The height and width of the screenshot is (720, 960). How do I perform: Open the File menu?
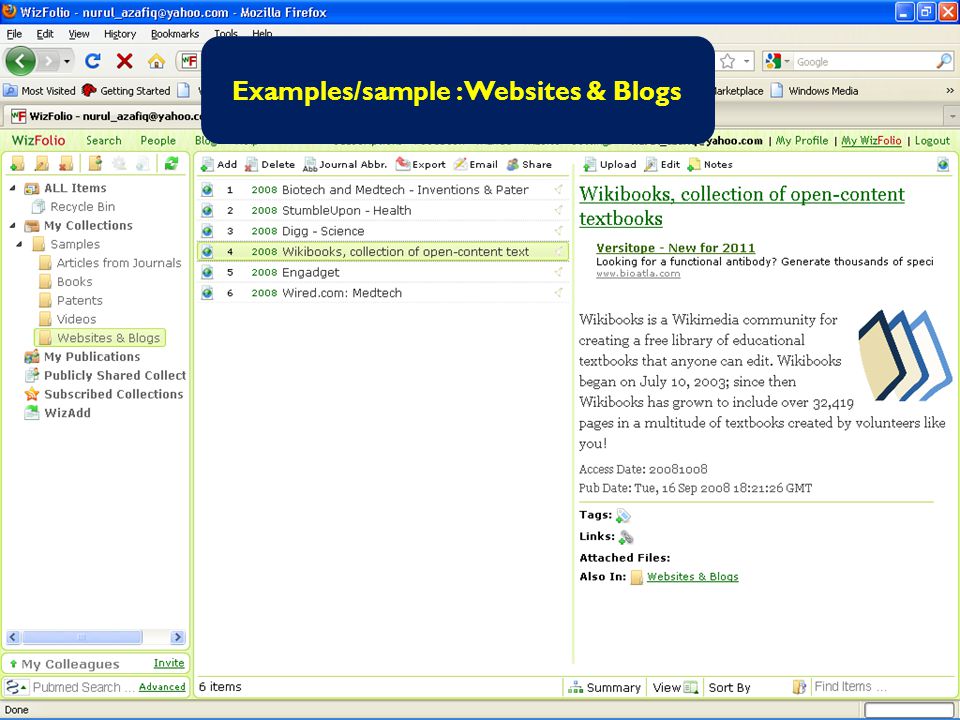point(14,34)
